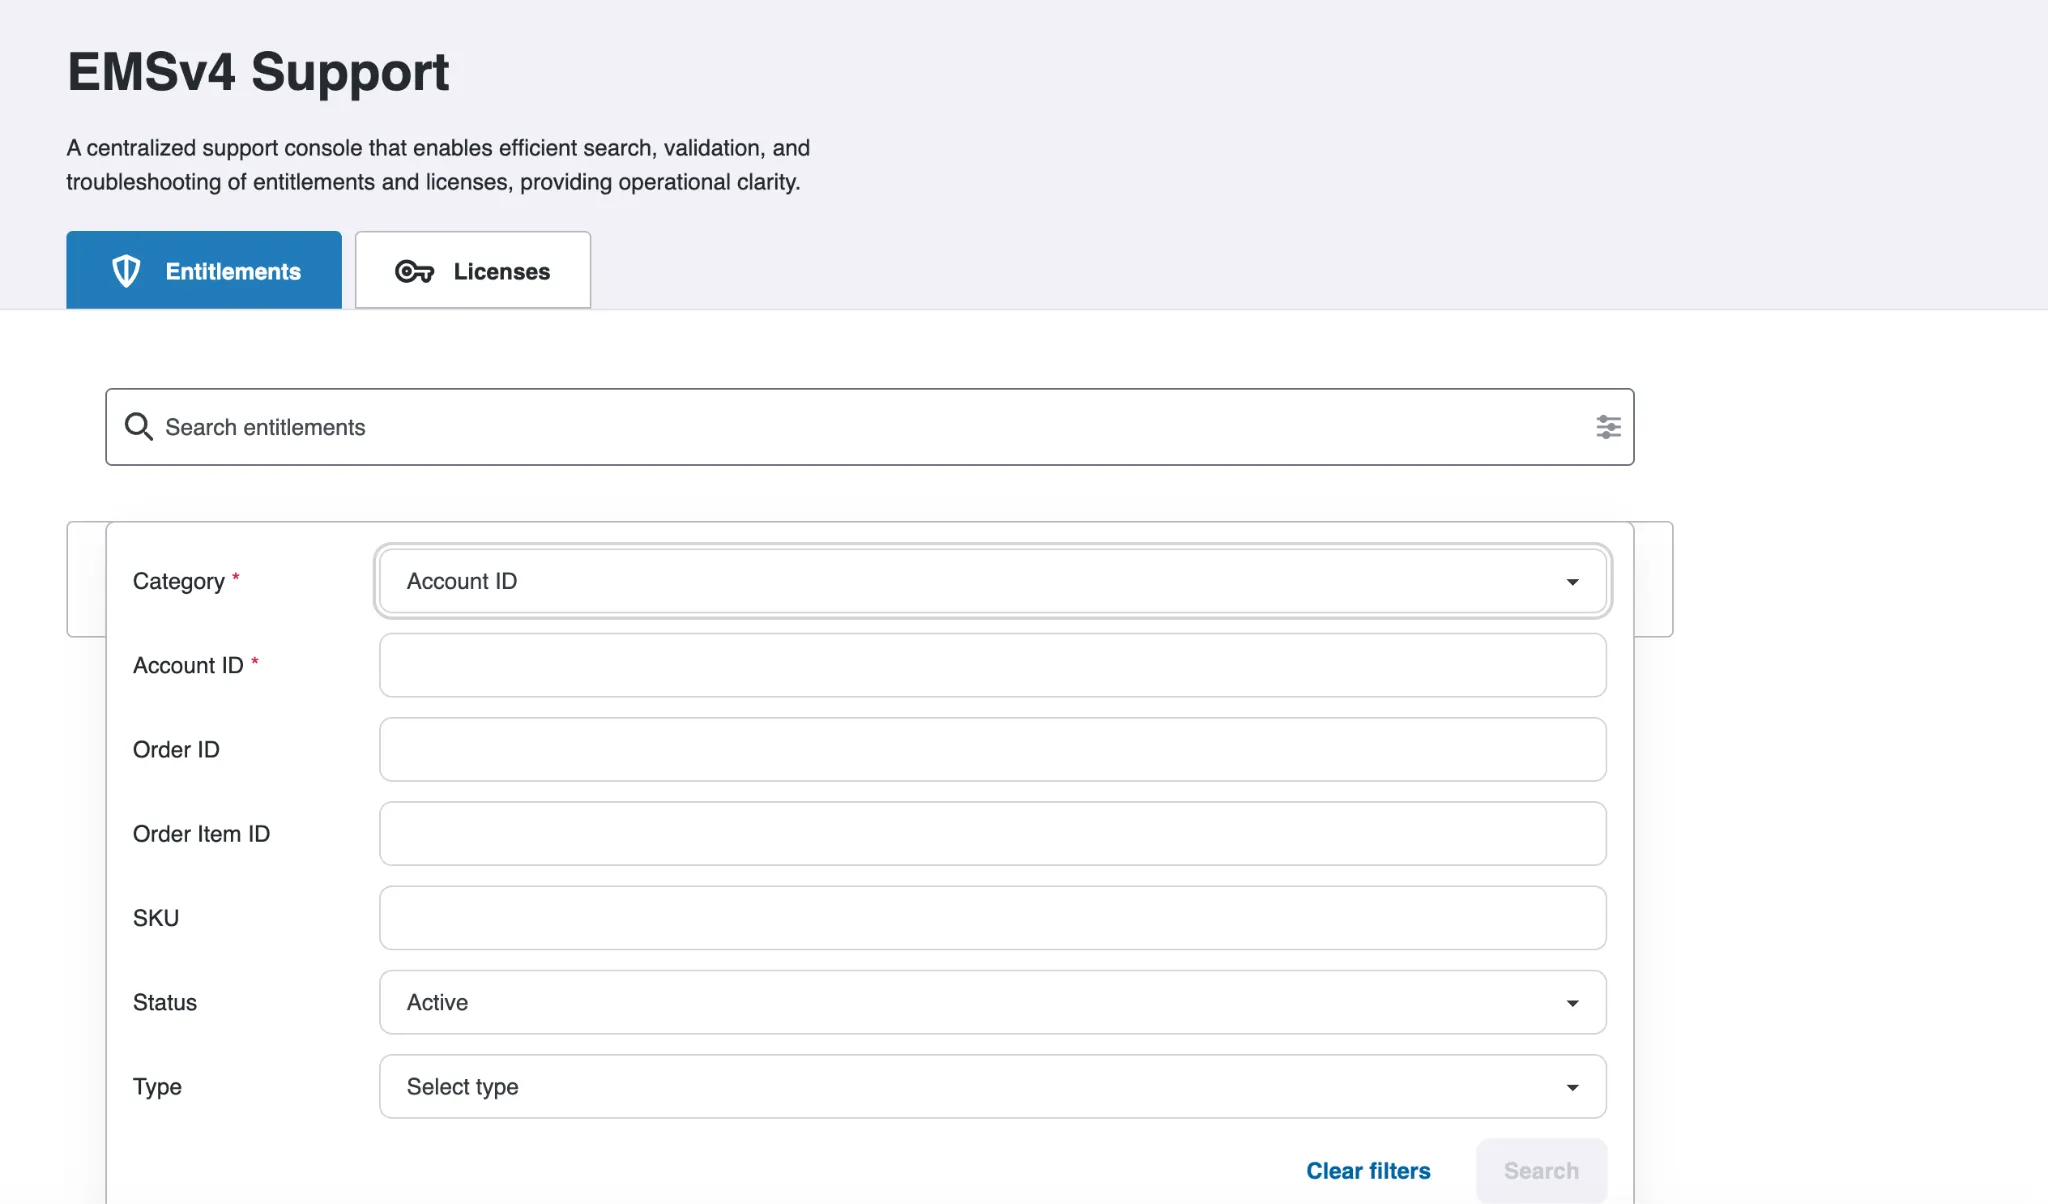Click the Type field label
This screenshot has height=1204, width=2048.
(x=157, y=1087)
